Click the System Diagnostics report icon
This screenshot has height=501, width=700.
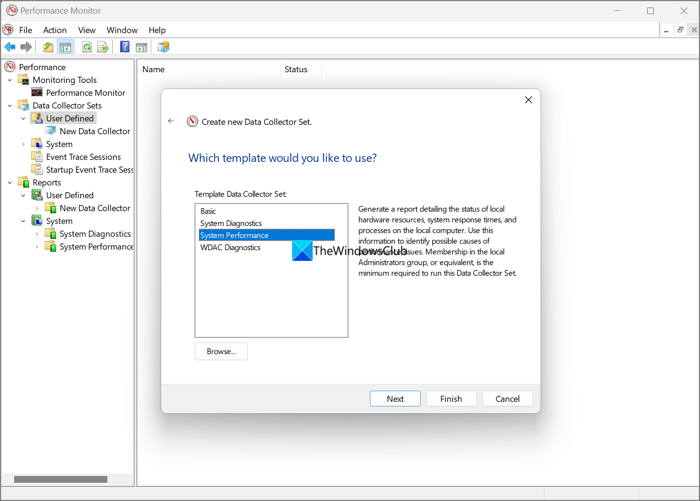pos(50,234)
